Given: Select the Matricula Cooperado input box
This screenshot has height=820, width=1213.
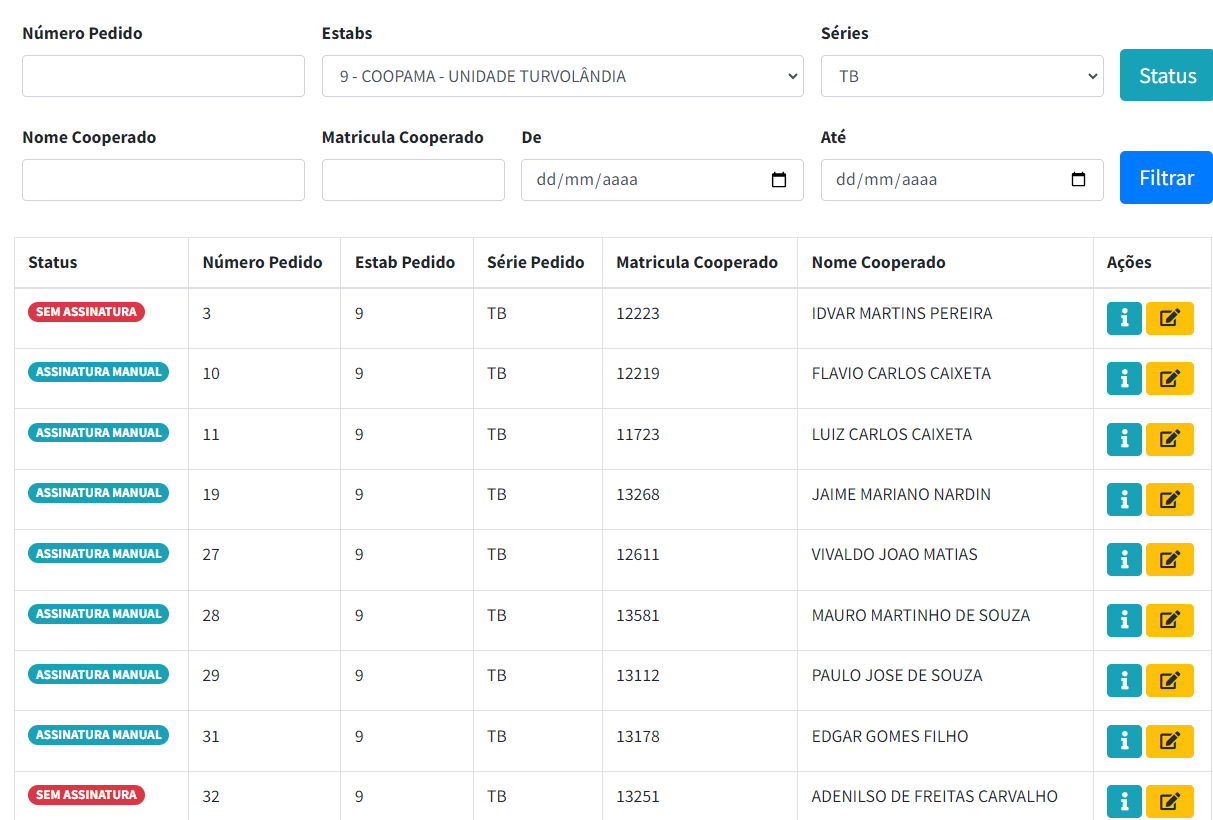Looking at the screenshot, I should coord(413,180).
